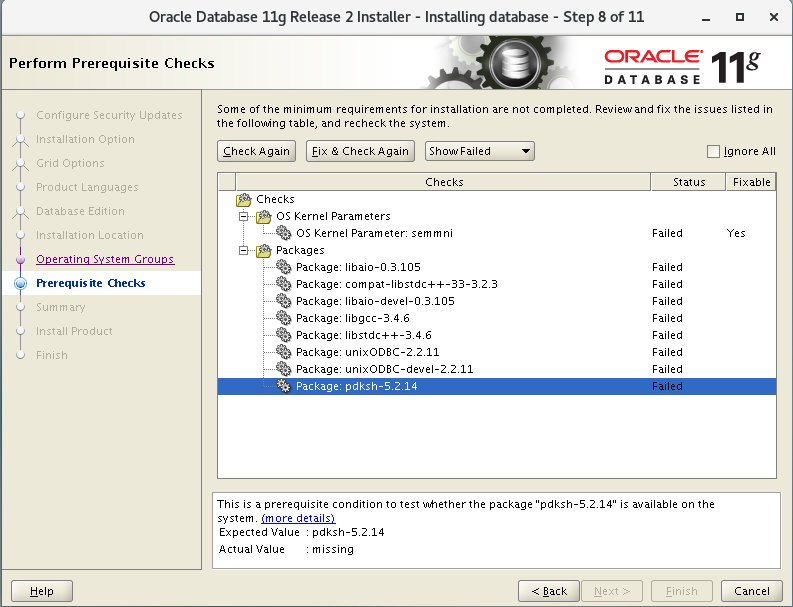Select Package: unixODBC-2.2.11 row

[x=497, y=352]
